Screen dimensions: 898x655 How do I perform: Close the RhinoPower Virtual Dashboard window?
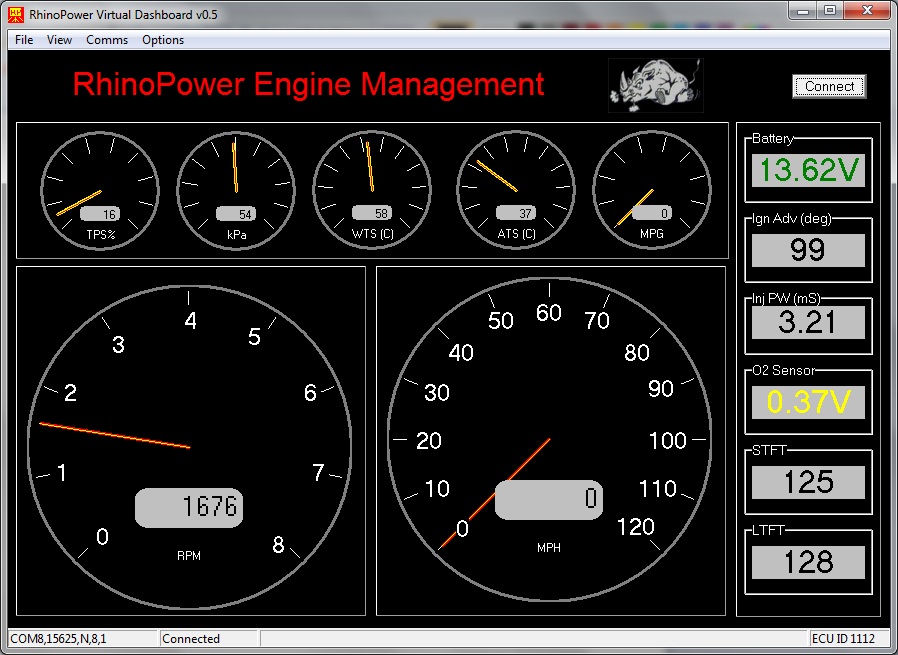tap(867, 11)
